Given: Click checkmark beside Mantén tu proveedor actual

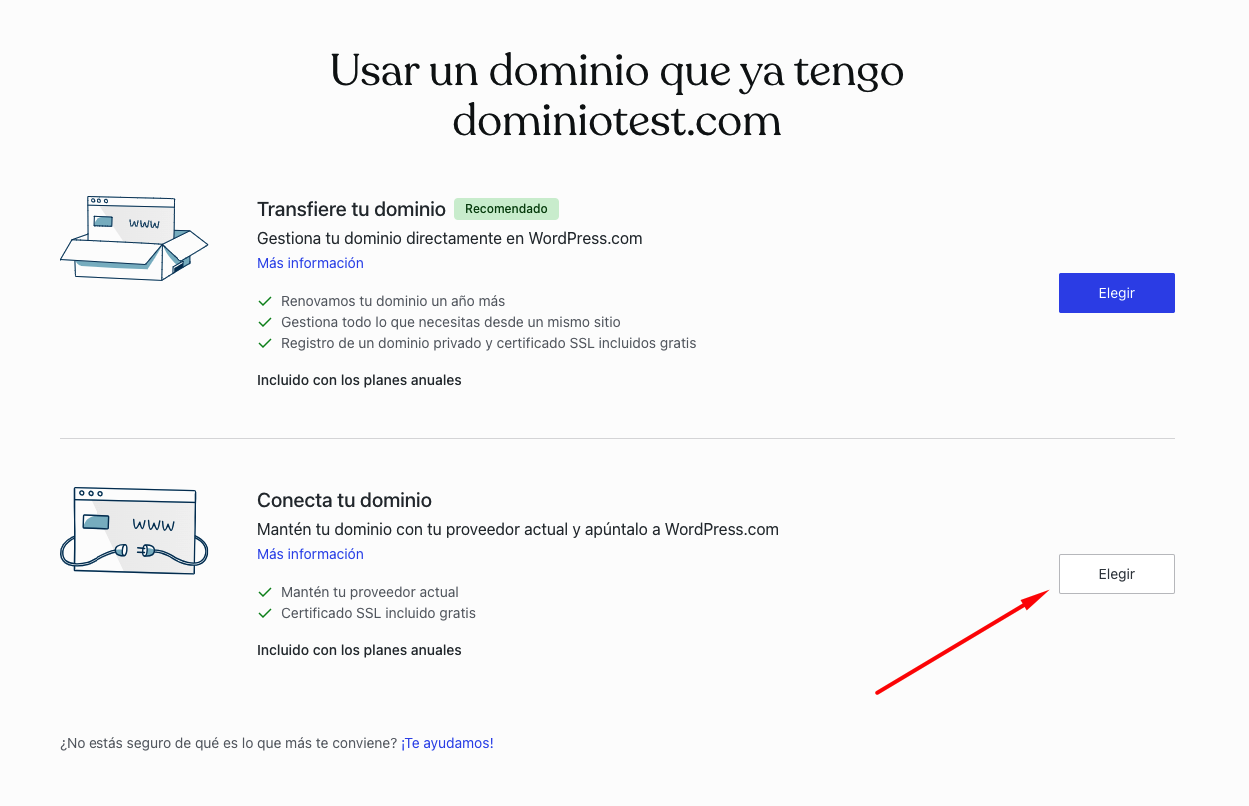Looking at the screenshot, I should (265, 592).
